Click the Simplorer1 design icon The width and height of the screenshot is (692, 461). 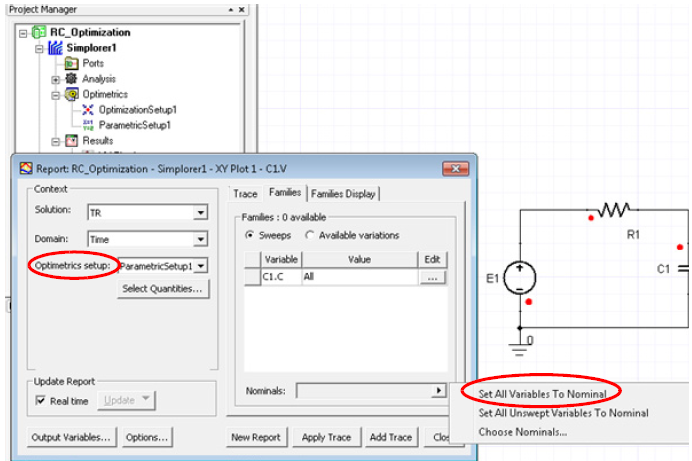click(x=55, y=48)
